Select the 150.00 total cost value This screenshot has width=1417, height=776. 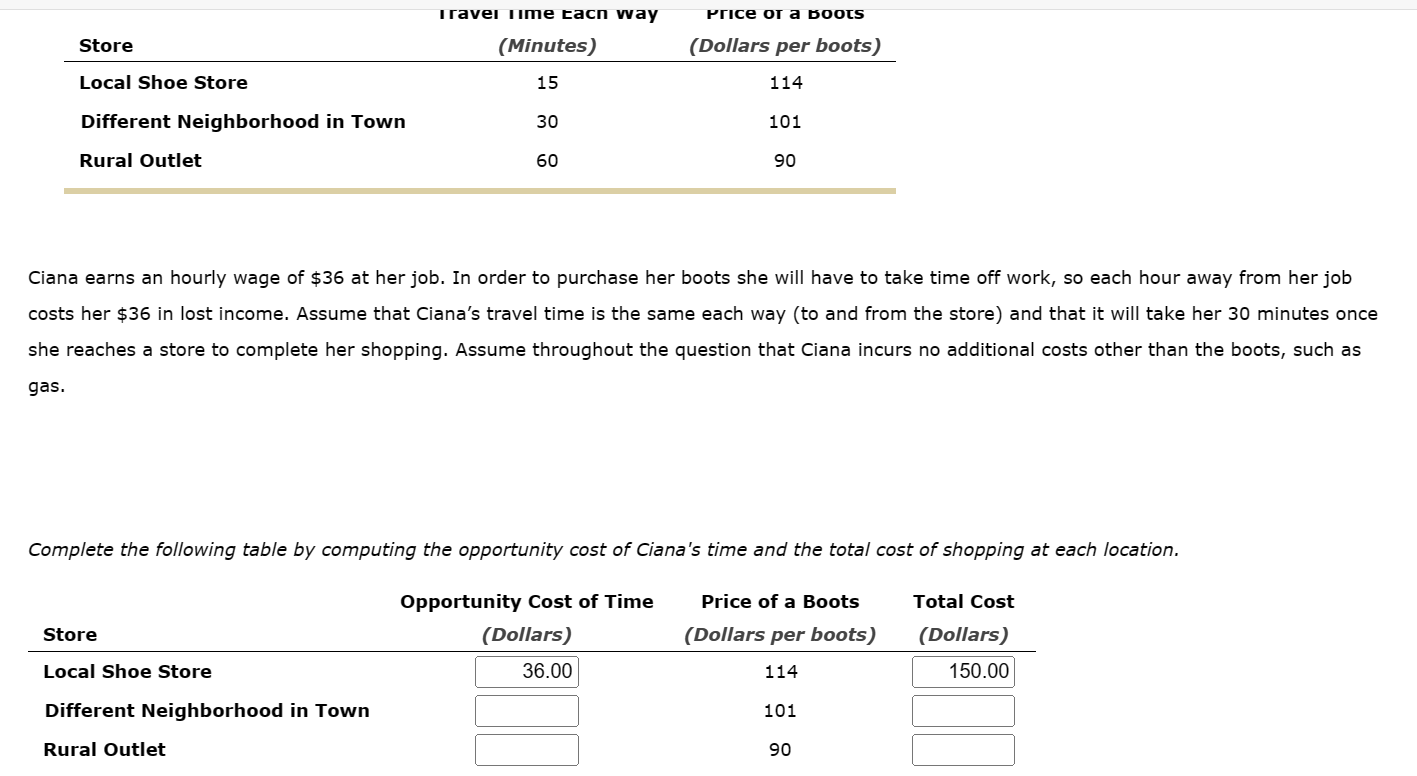(x=962, y=671)
